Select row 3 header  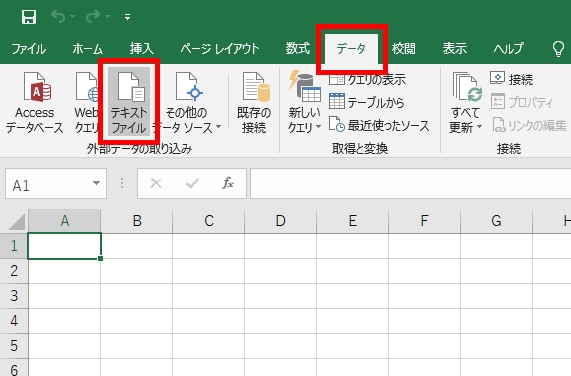tap(14, 296)
